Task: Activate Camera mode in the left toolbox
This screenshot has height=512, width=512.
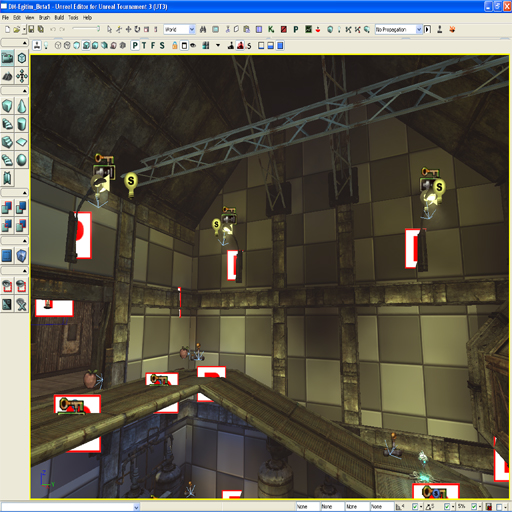Action: pyautogui.click(x=7, y=58)
